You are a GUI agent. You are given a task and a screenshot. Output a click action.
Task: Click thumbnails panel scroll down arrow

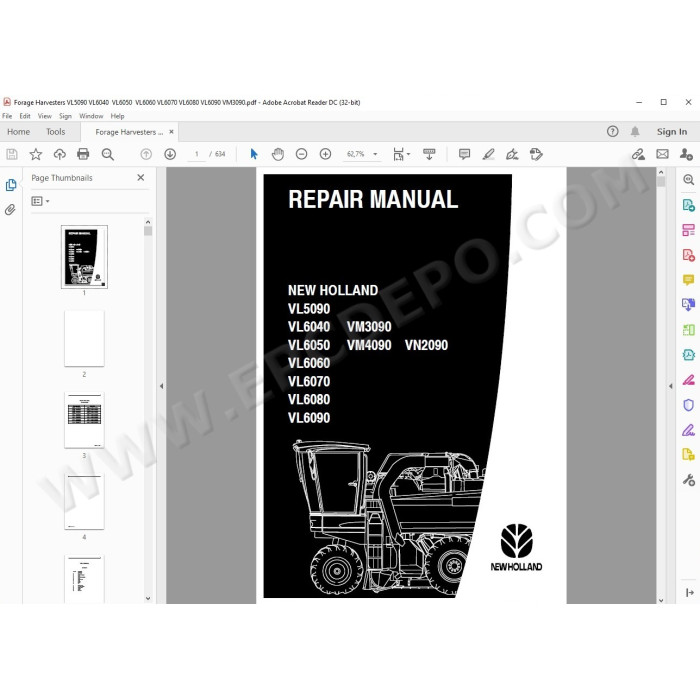pos(148,599)
